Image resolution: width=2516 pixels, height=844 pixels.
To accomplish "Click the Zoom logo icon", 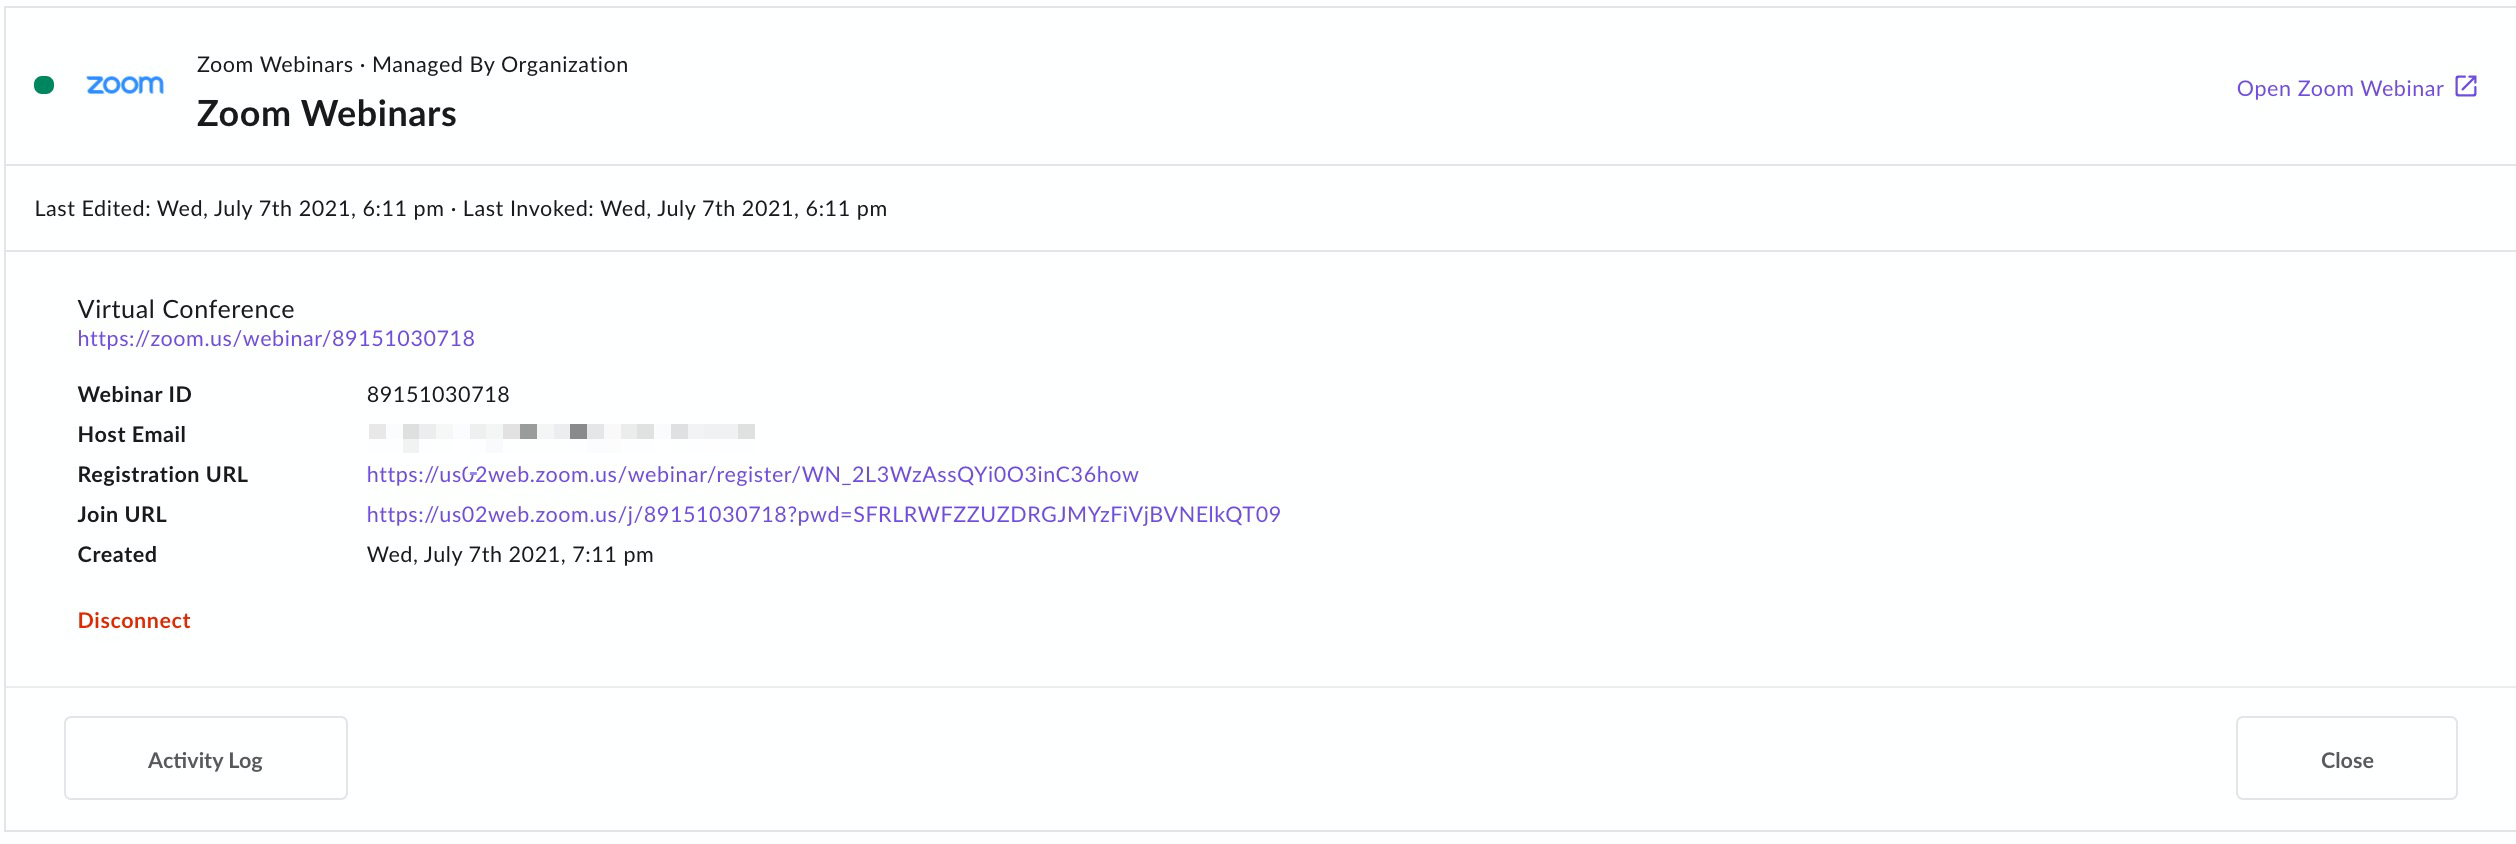I will coord(125,85).
